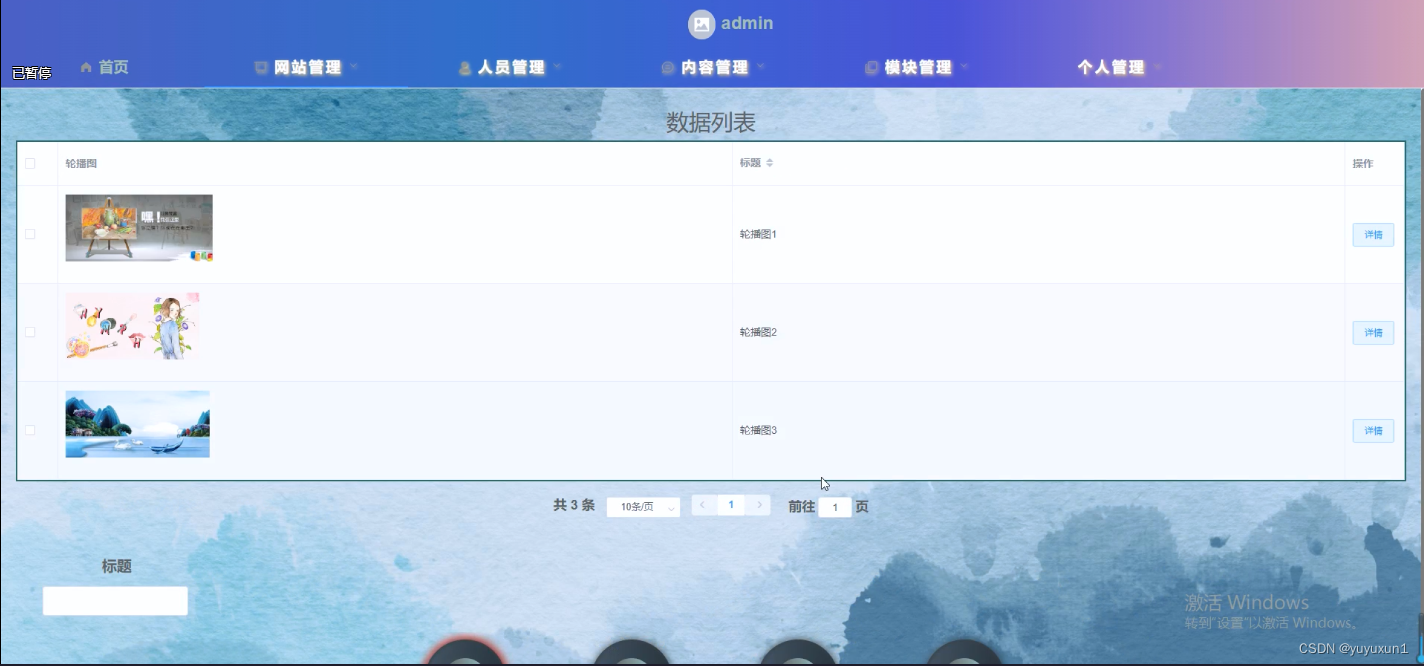This screenshot has height=666, width=1424.
Task: Open the 模块管理 menu
Action: [916, 67]
